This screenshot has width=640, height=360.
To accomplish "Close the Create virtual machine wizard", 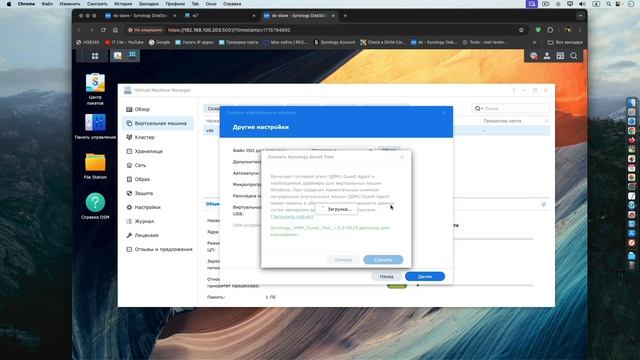I will 444,112.
